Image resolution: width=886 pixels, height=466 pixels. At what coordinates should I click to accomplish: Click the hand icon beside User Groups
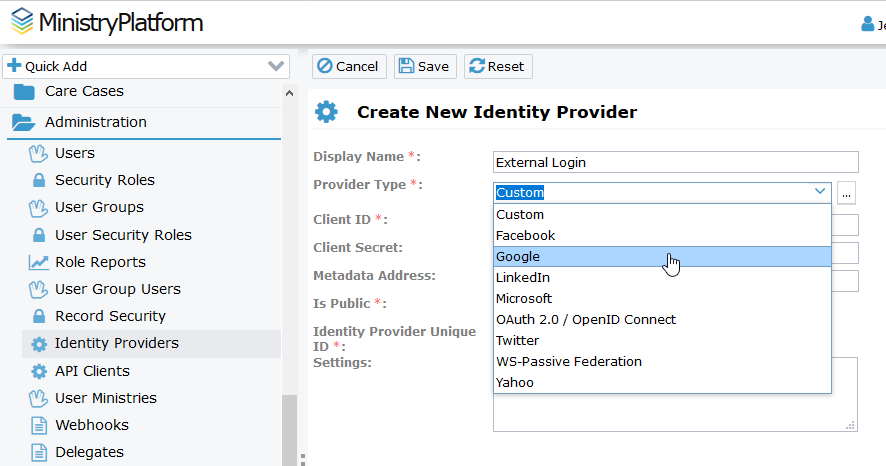pos(38,208)
